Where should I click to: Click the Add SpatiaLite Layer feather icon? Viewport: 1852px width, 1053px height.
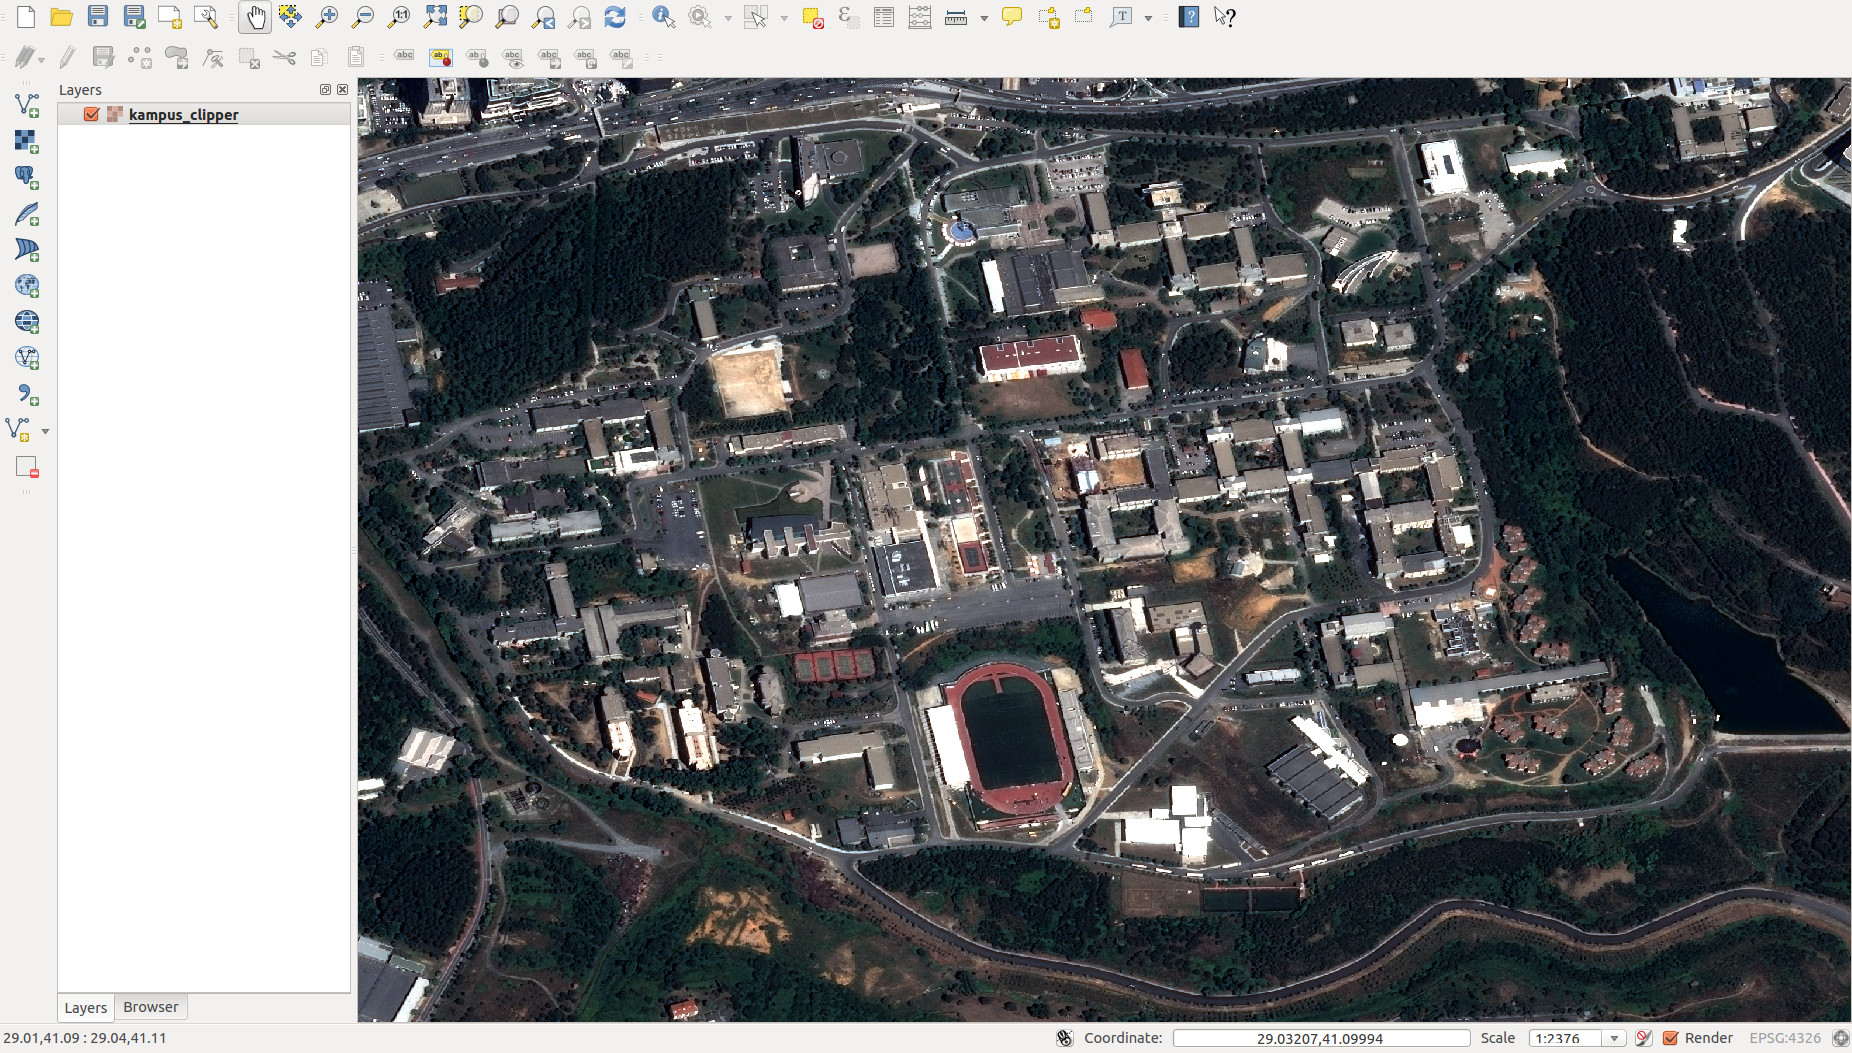coord(27,214)
